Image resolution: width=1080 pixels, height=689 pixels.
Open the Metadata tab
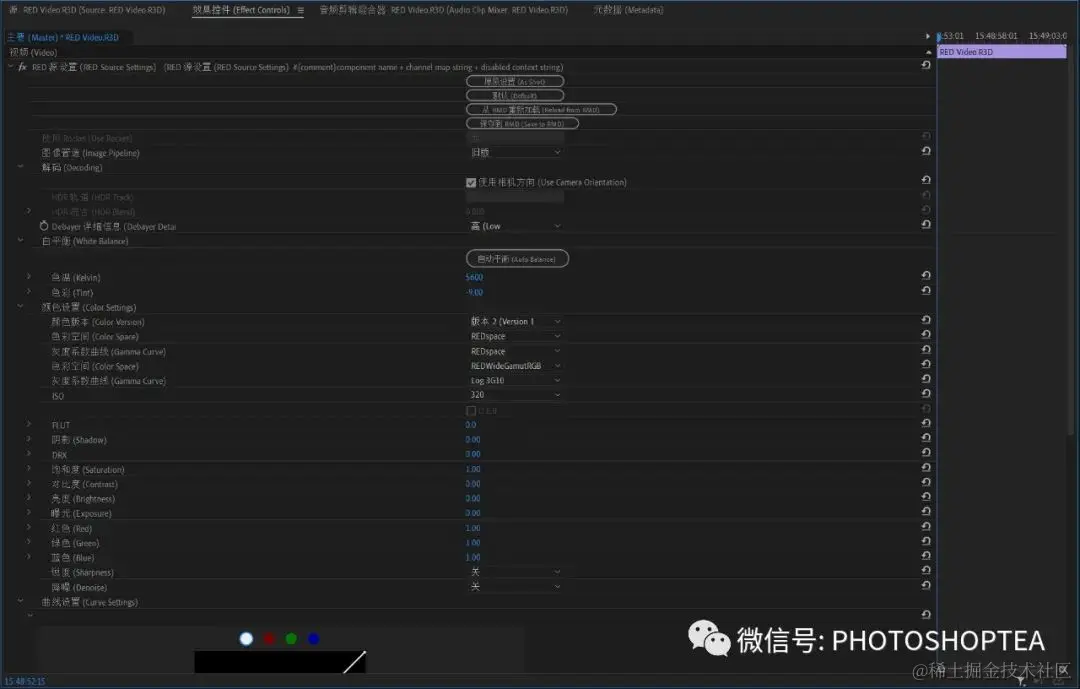pos(628,10)
